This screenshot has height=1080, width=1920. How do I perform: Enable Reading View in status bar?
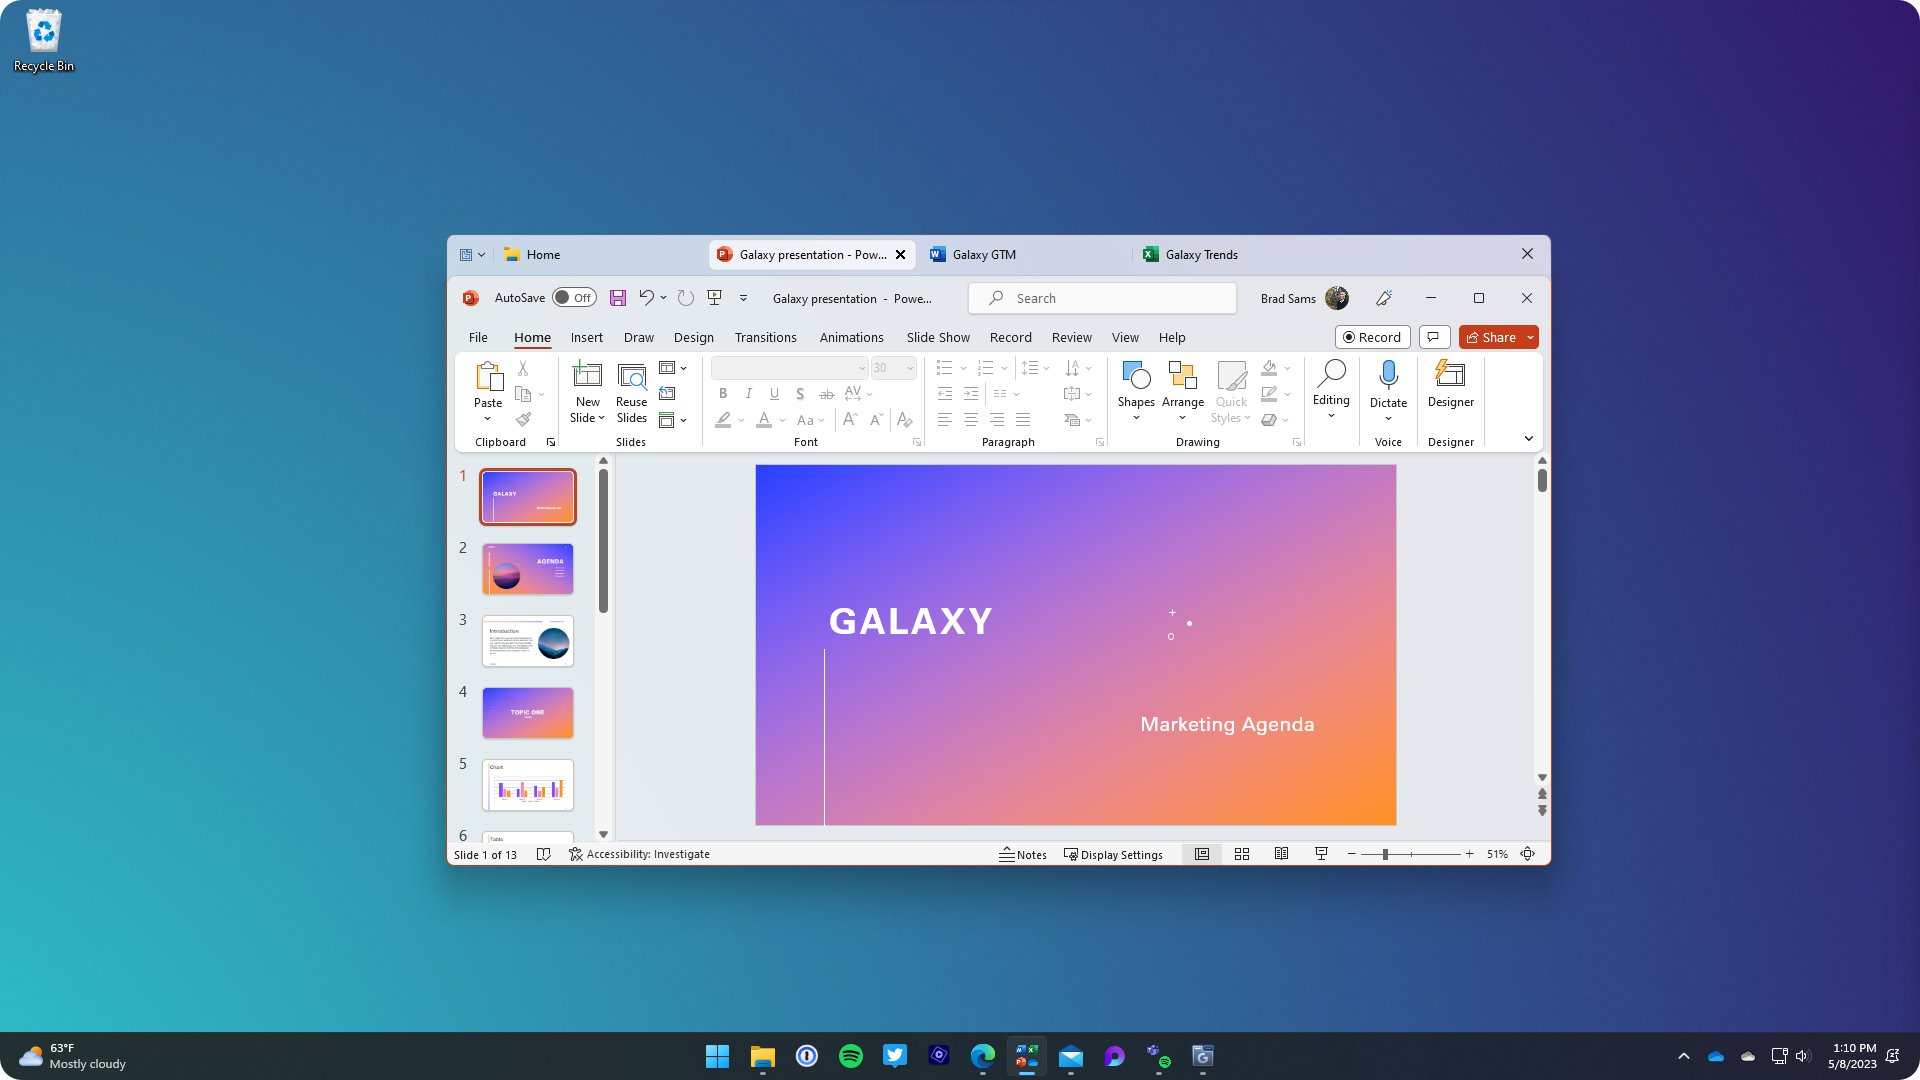(x=1280, y=855)
